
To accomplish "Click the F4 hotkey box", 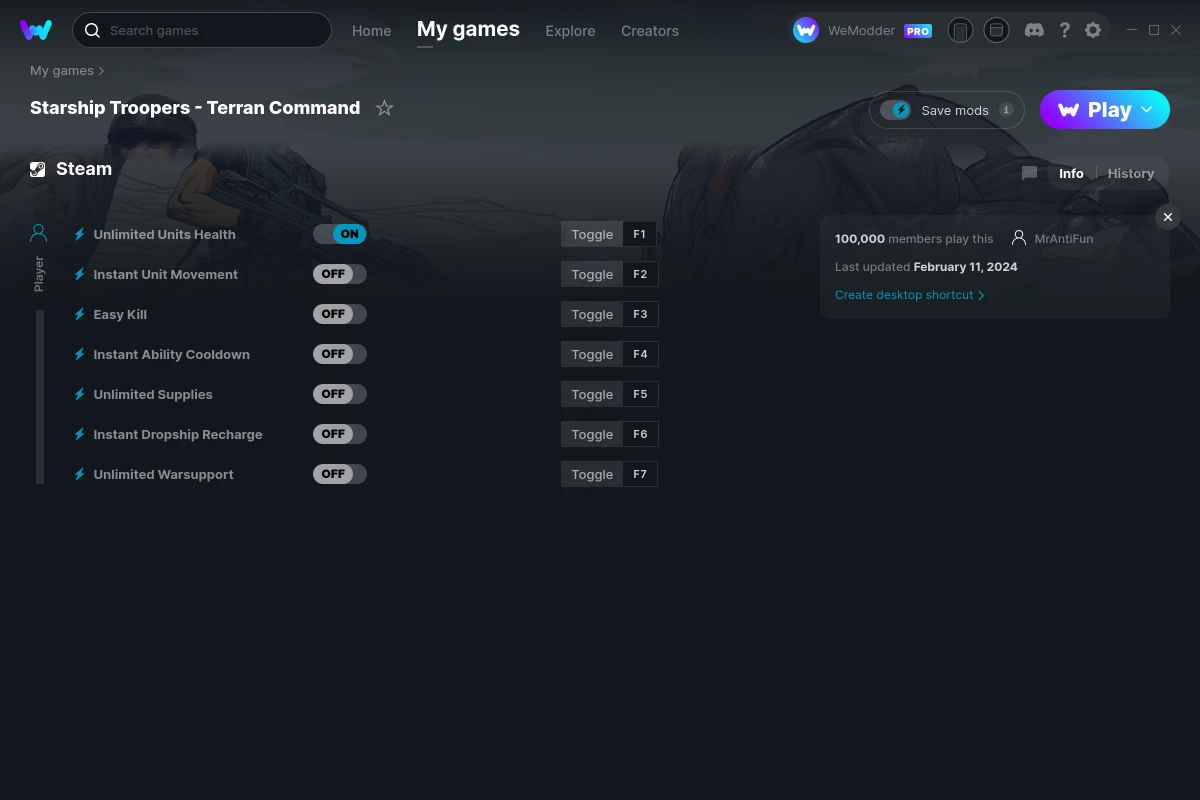I will (640, 354).
